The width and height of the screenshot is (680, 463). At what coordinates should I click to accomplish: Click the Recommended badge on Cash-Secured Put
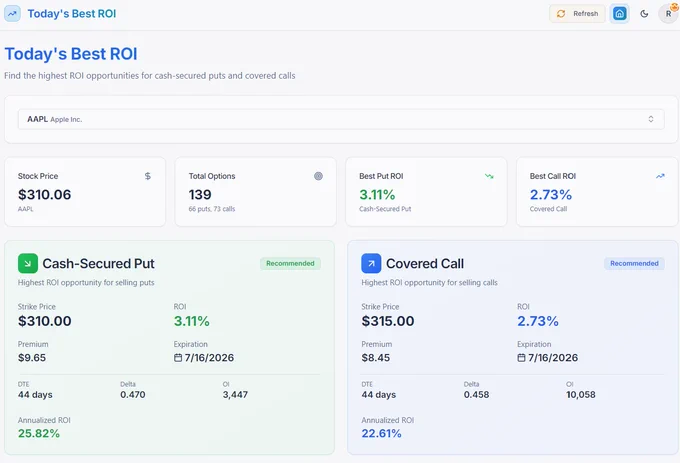pos(290,264)
